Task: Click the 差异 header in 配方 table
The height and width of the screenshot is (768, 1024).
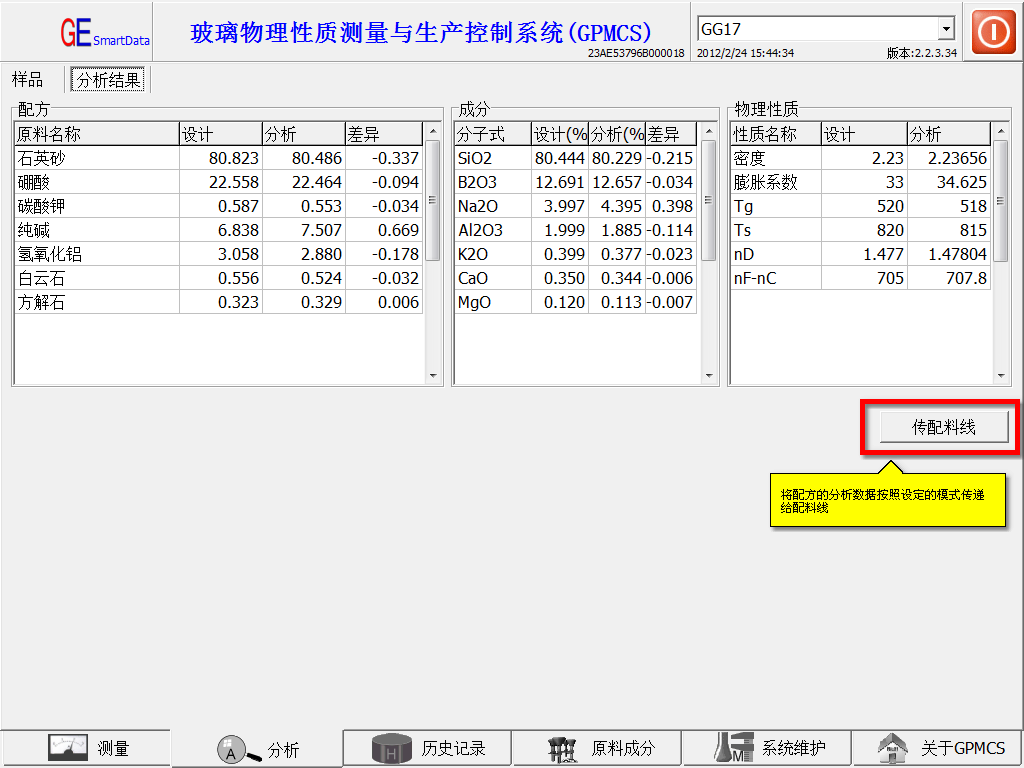Action: point(384,134)
